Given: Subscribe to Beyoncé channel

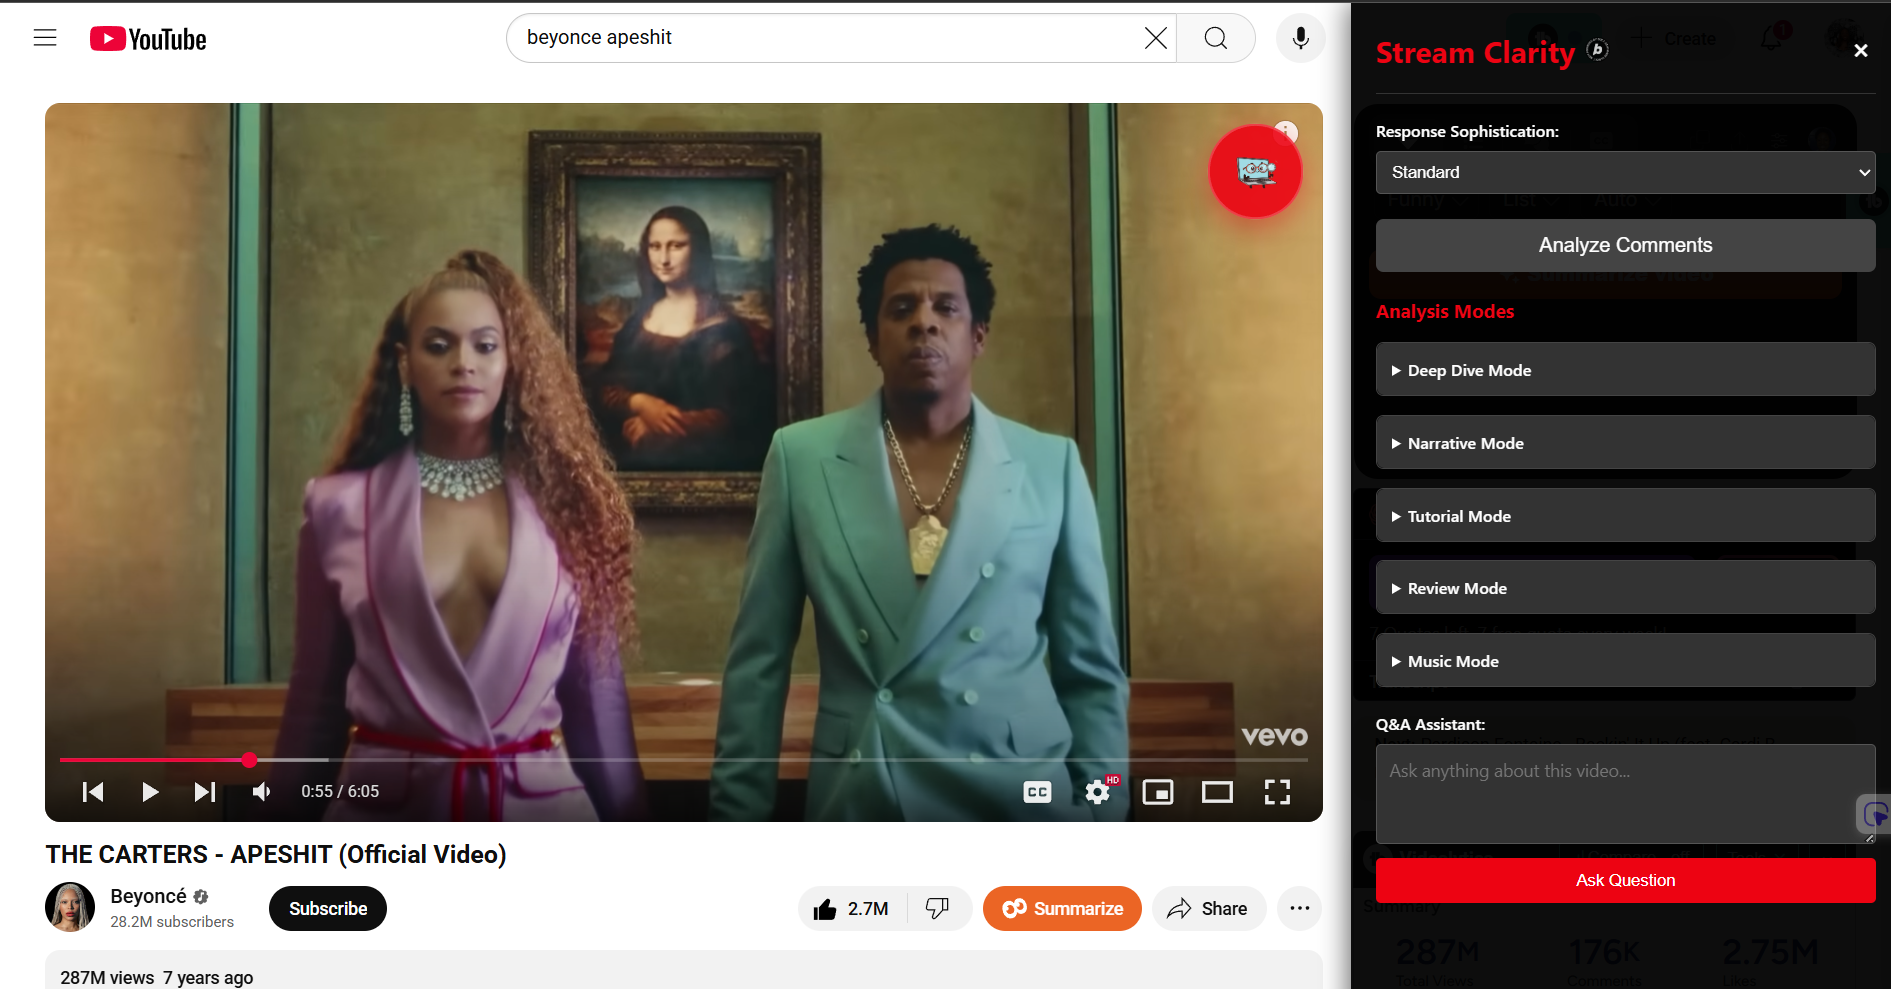Looking at the screenshot, I should (328, 908).
